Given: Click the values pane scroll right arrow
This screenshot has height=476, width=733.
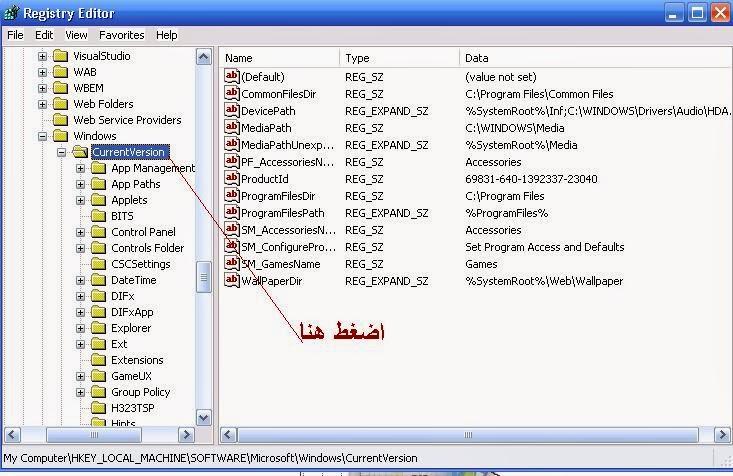Looking at the screenshot, I should click(722, 435).
